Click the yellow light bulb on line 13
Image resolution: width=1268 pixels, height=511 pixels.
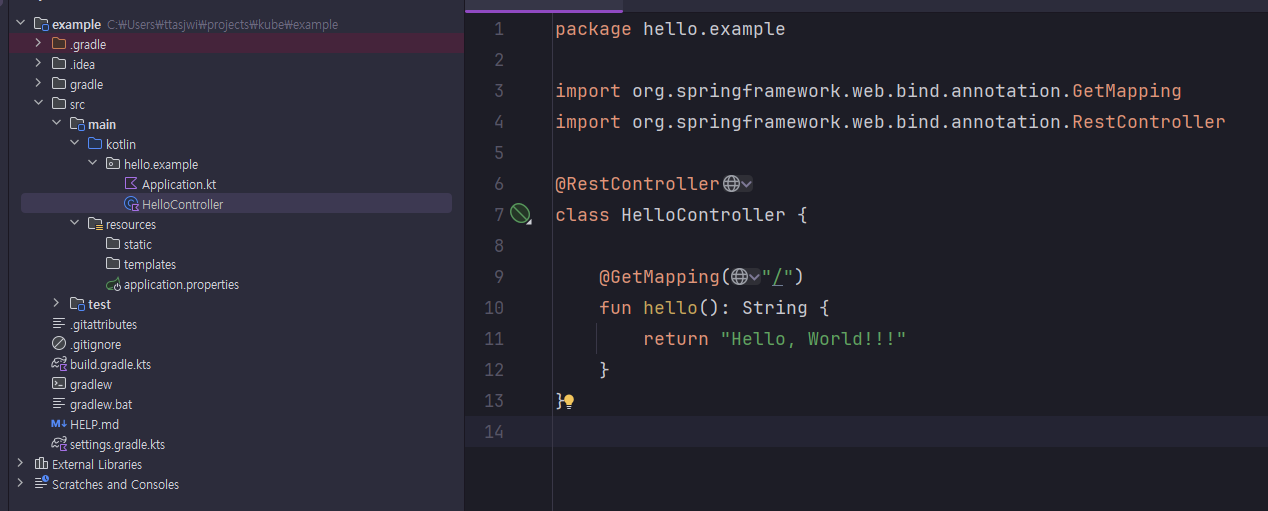[x=569, y=401]
